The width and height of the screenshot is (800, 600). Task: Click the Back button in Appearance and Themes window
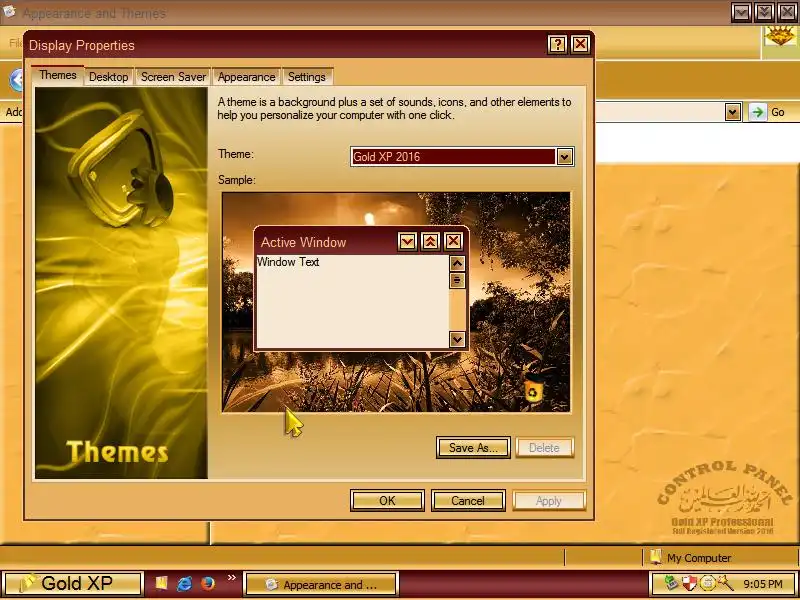(x=16, y=80)
